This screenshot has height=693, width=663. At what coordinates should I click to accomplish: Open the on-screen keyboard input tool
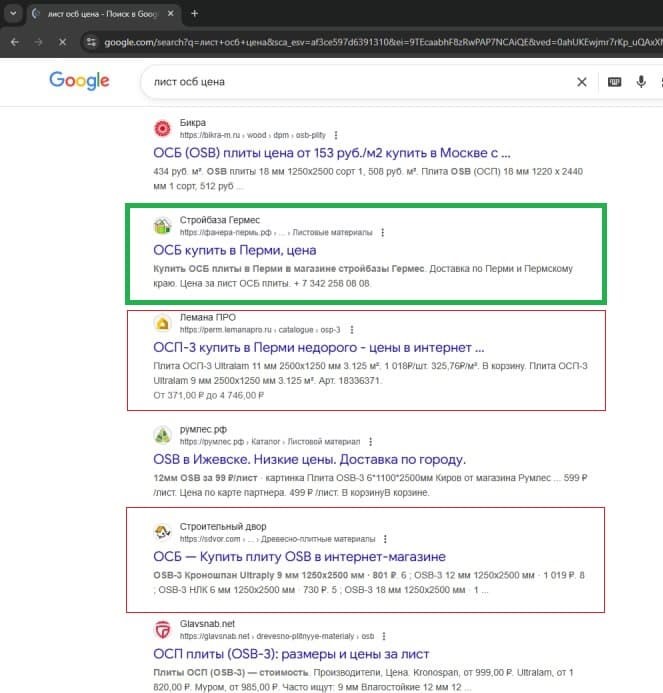click(614, 82)
